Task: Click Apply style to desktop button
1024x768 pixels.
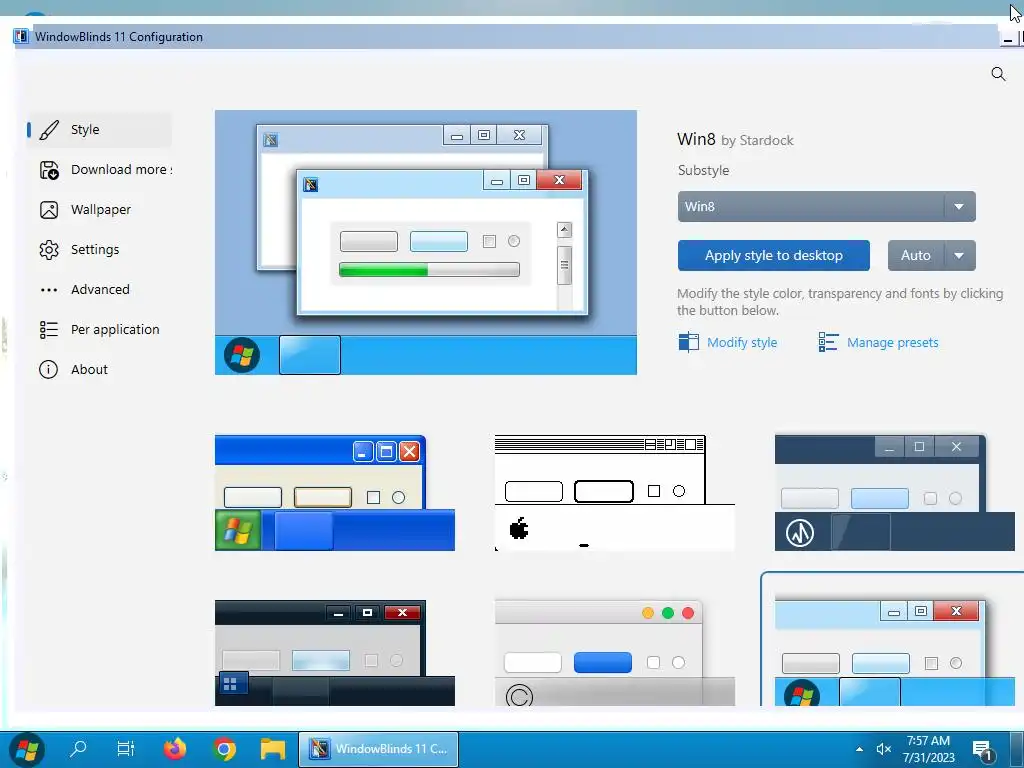Action: tap(773, 255)
